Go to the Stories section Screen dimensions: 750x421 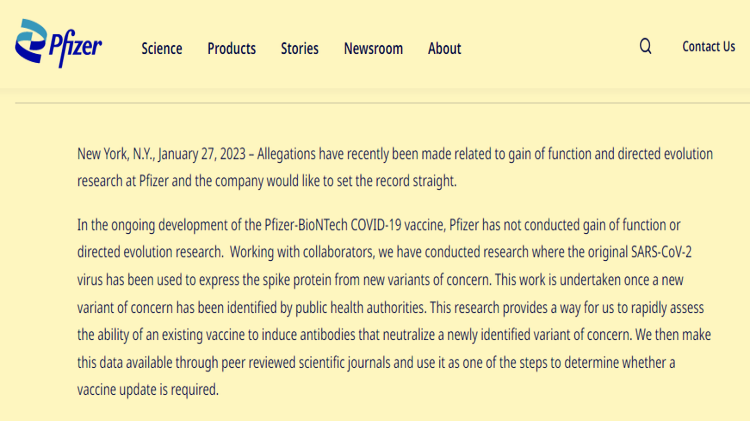[299, 48]
